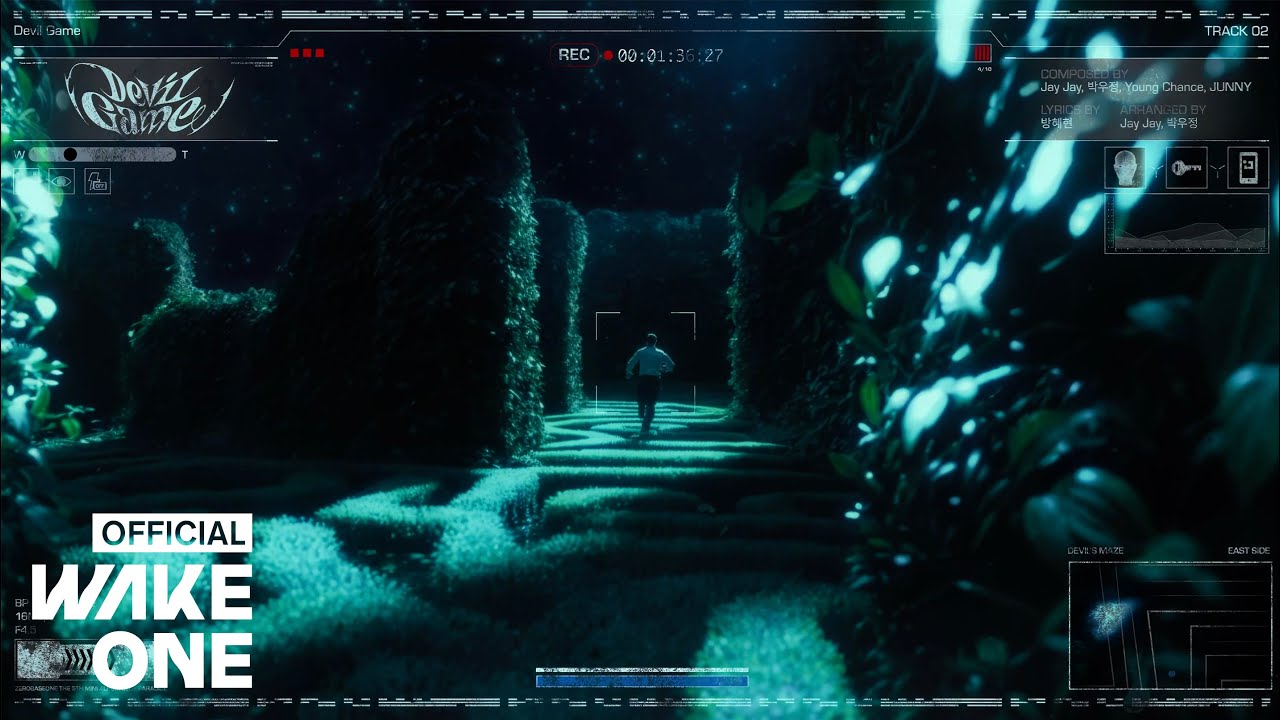Click the ARRANGED BY heading
The height and width of the screenshot is (720, 1280).
tap(1163, 110)
